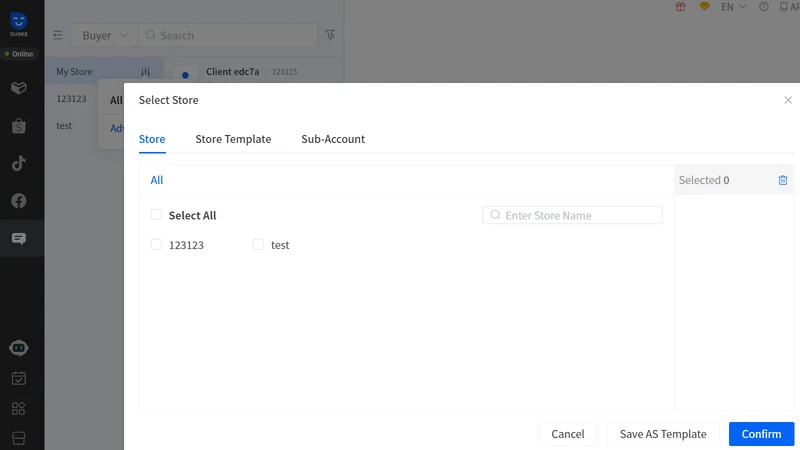Click the Confirm button
This screenshot has width=800, height=450.
761,434
